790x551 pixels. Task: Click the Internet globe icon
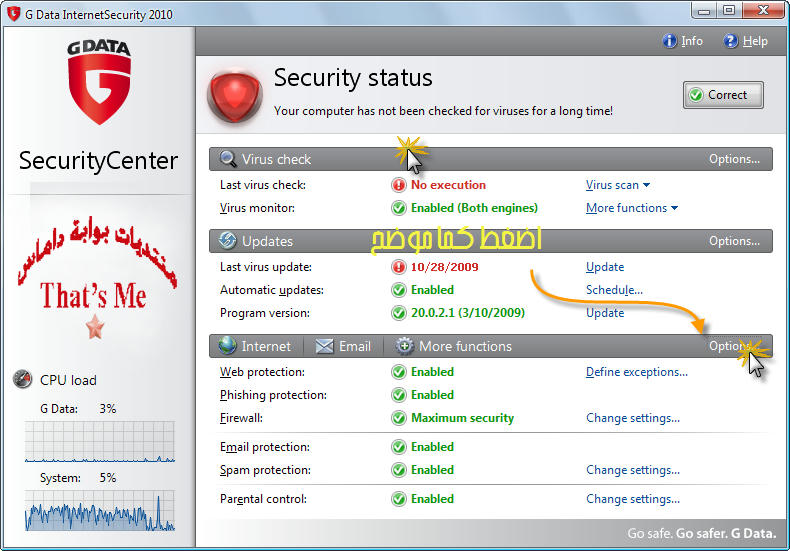click(228, 346)
